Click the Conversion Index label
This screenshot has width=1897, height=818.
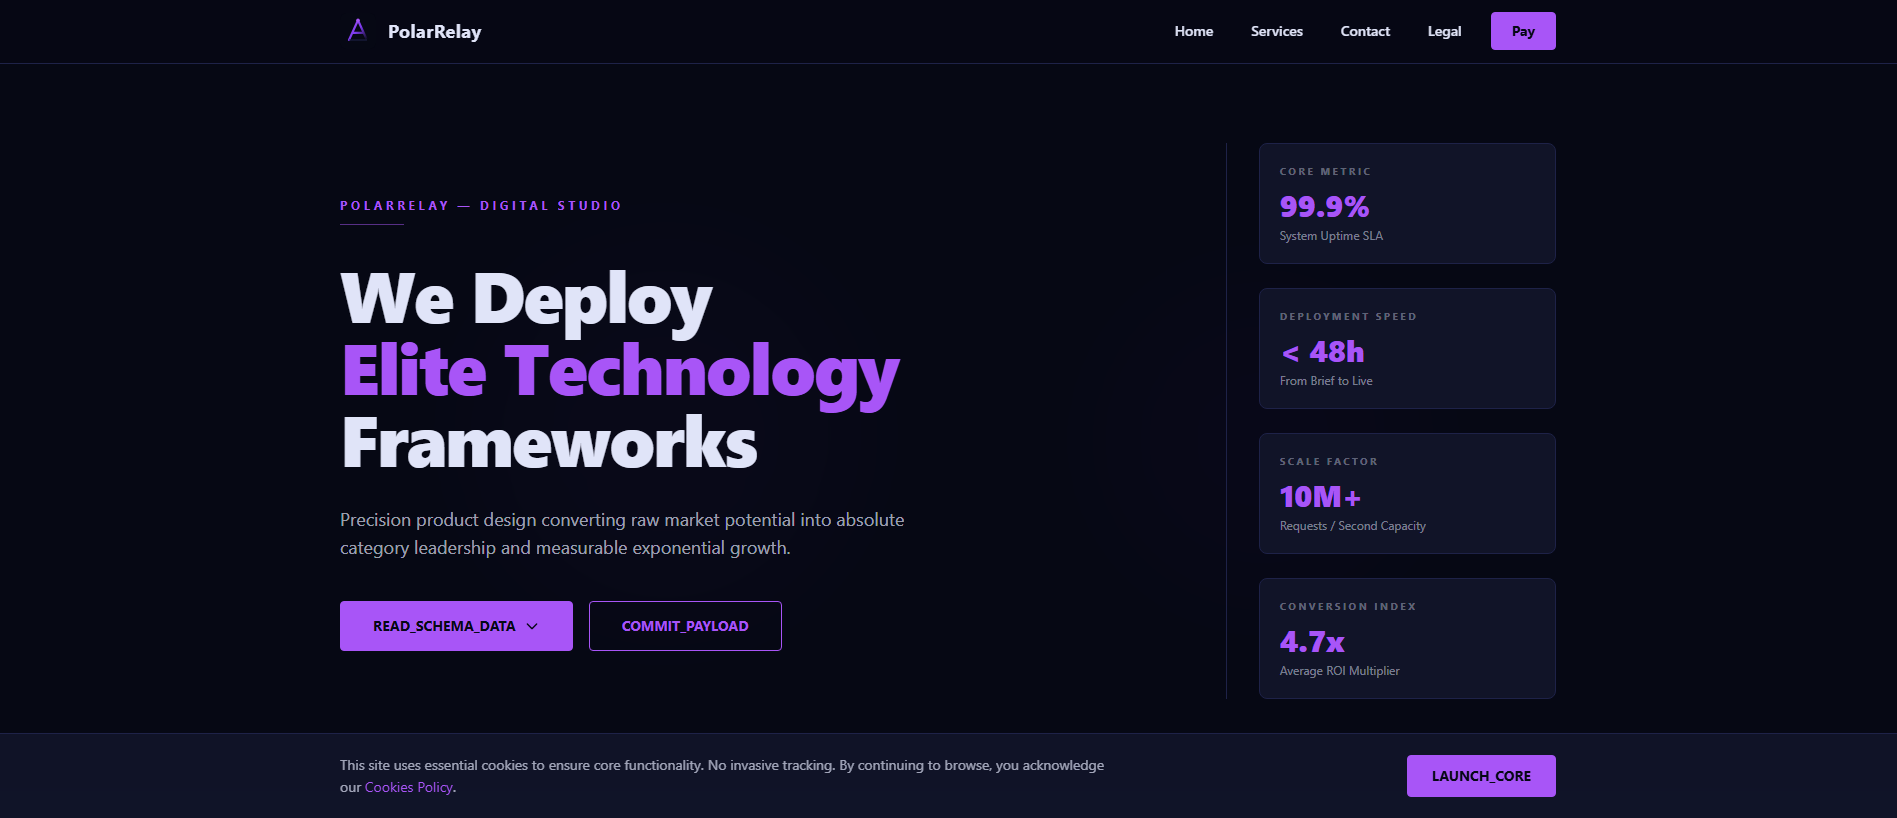click(1348, 607)
